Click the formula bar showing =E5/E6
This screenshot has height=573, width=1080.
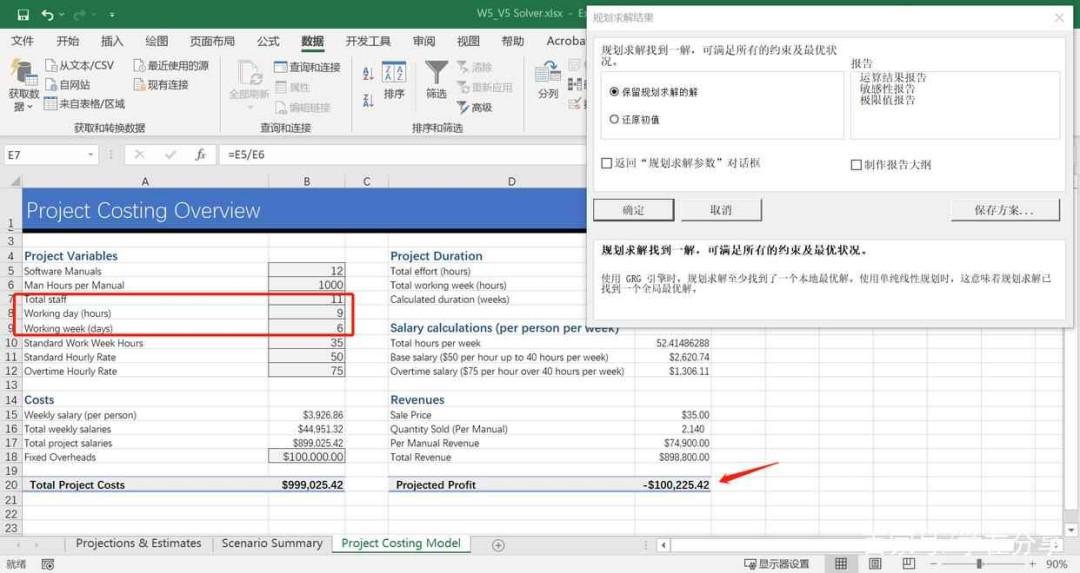[x=405, y=155]
